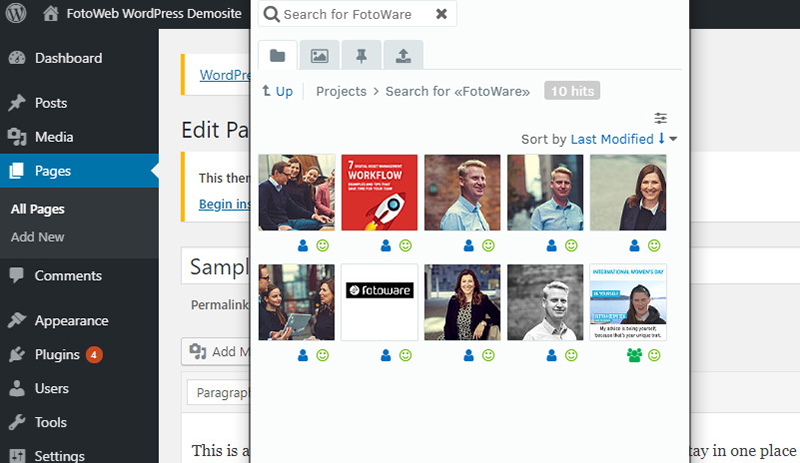Image resolution: width=800 pixels, height=463 pixels.
Task: Switch to the image tab
Action: [x=319, y=55]
